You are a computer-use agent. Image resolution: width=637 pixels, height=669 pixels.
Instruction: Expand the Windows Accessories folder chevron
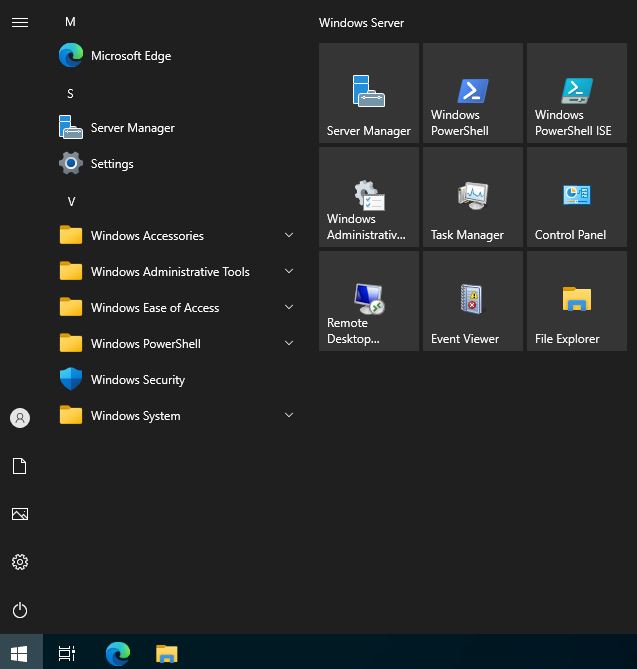(x=289, y=236)
